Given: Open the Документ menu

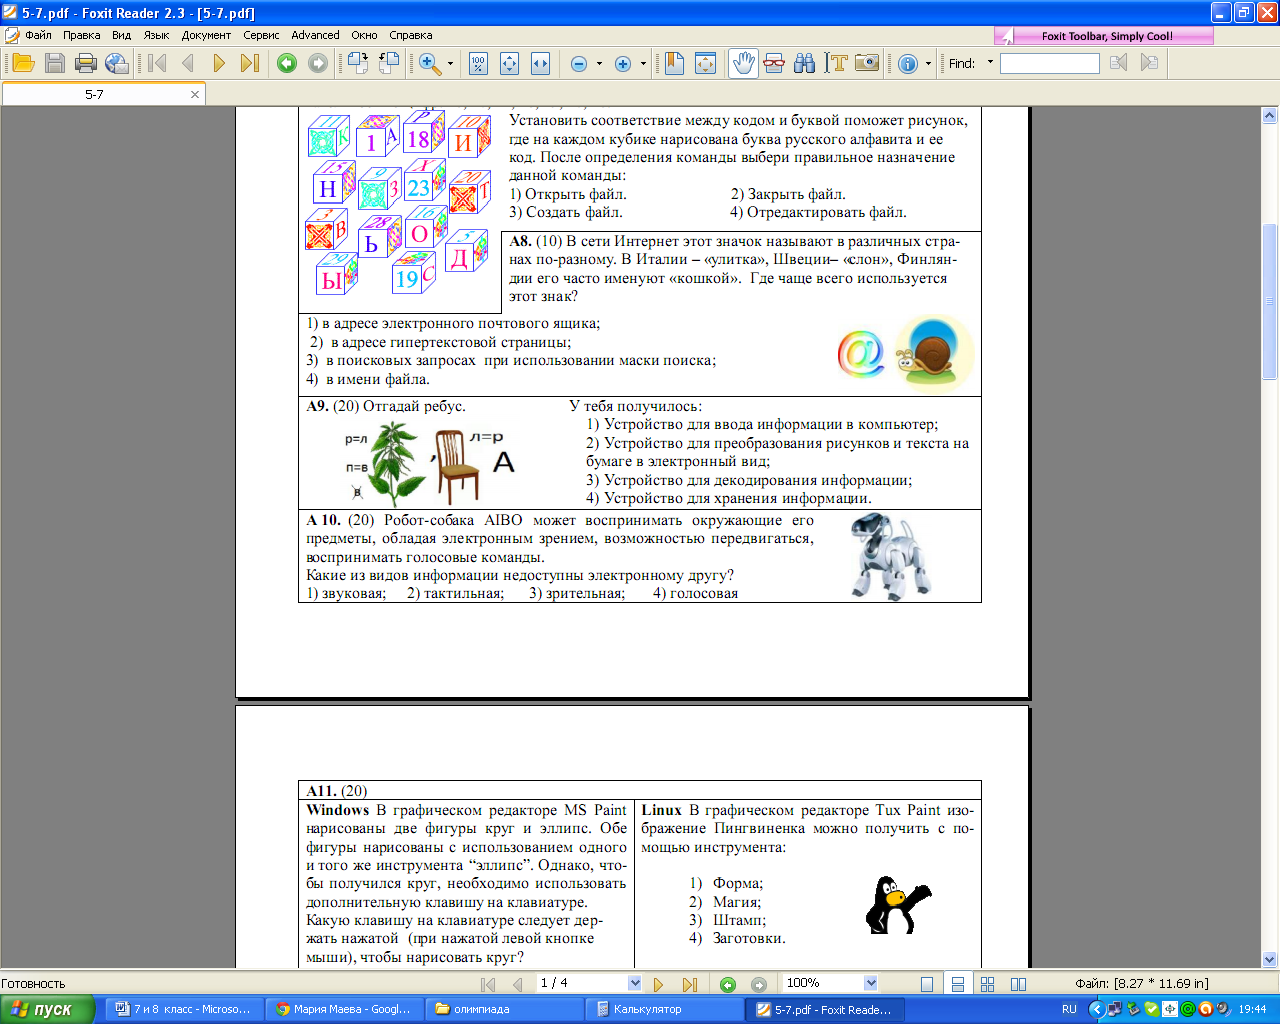Looking at the screenshot, I should pyautogui.click(x=206, y=35).
